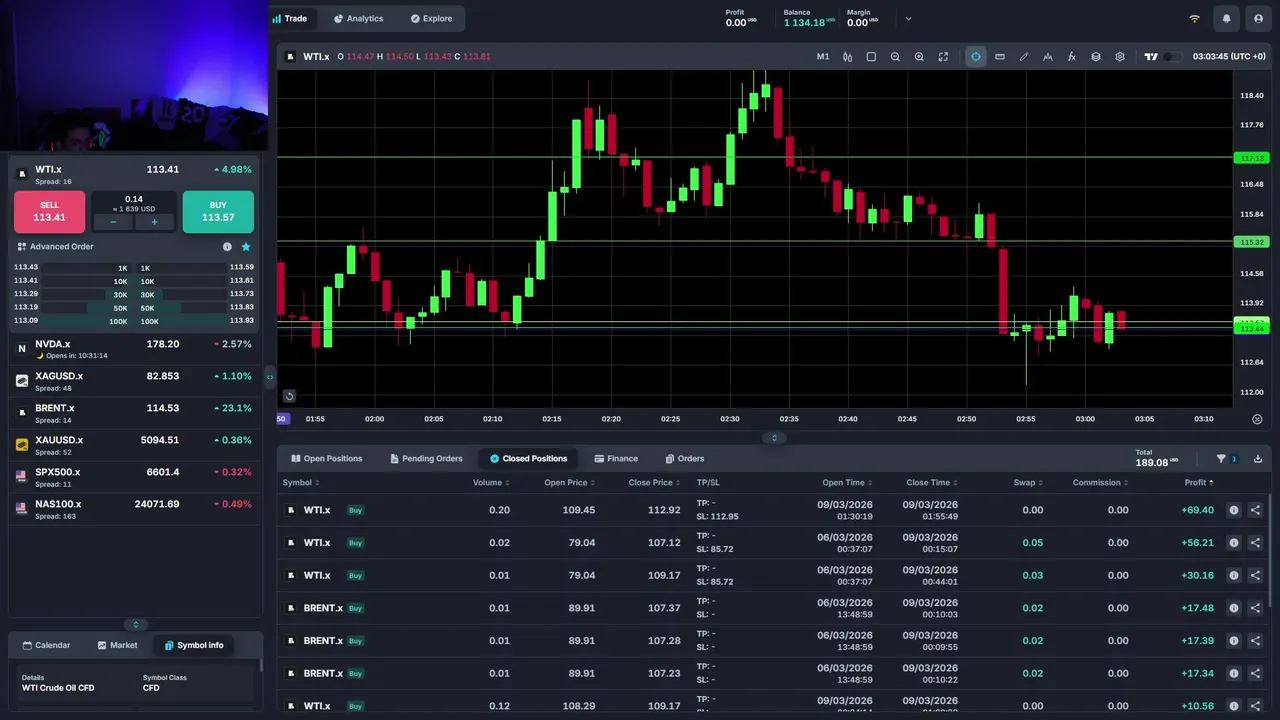
Task: Zoom in the chart with the plus magnifier
Action: click(x=919, y=57)
